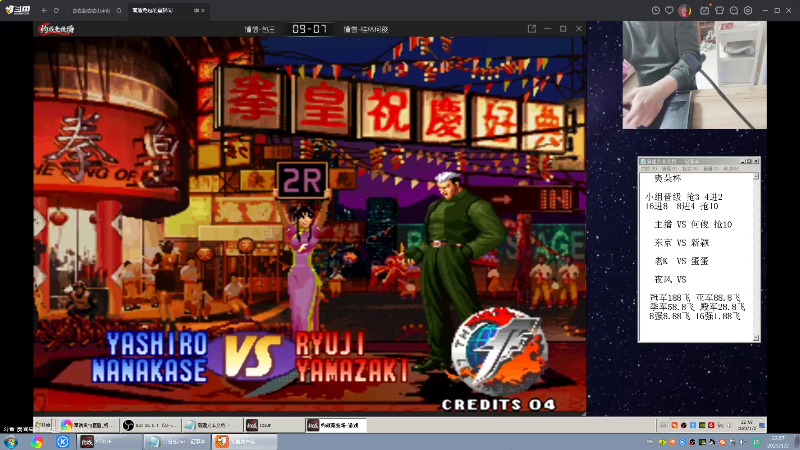Open watch history clock icon
This screenshot has width=800, height=450.
[x=656, y=10]
